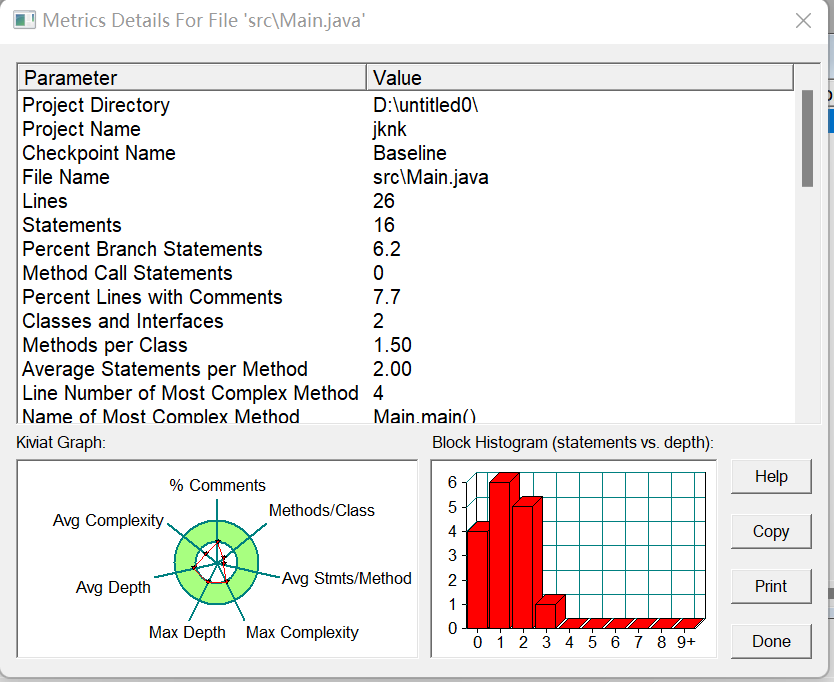Select Name of Most Complex Method row
Viewport: 834px width, 682px height.
click(x=408, y=415)
